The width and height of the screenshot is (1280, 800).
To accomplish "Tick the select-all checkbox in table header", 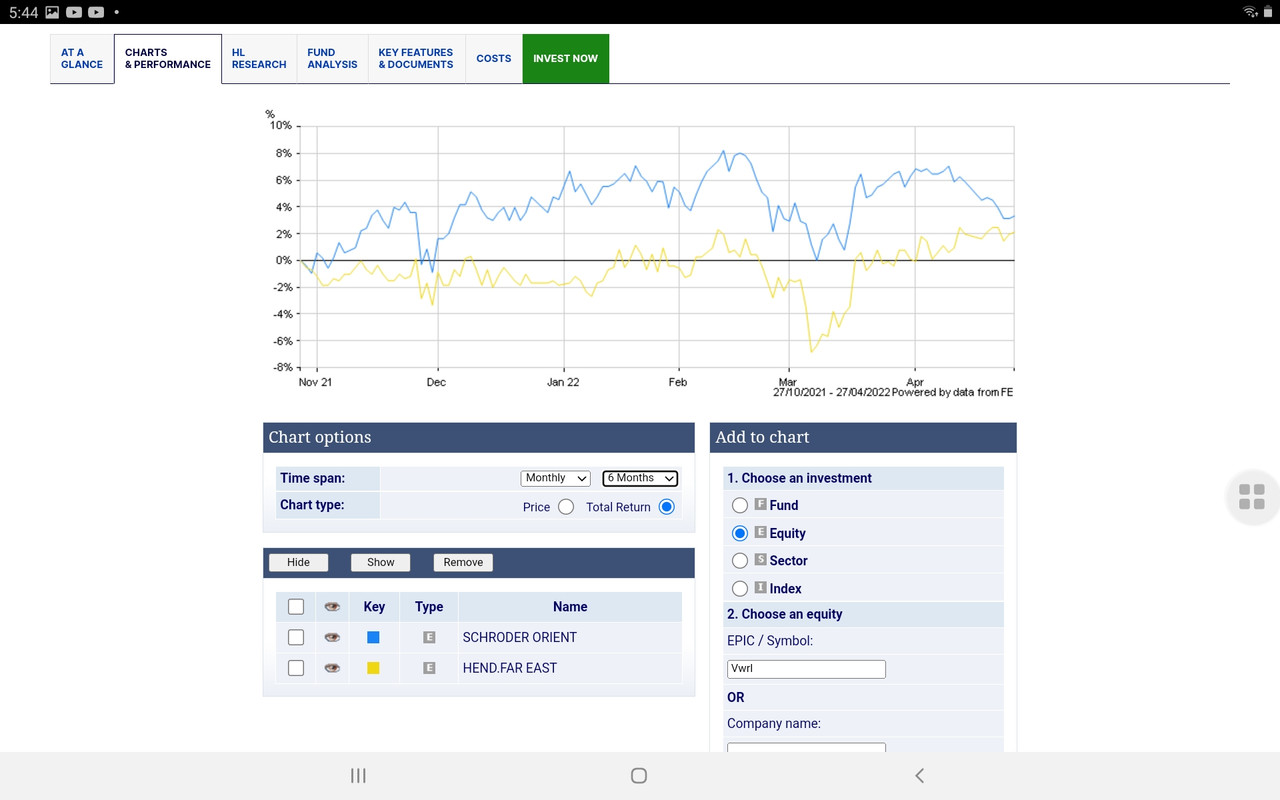I will pyautogui.click(x=296, y=607).
